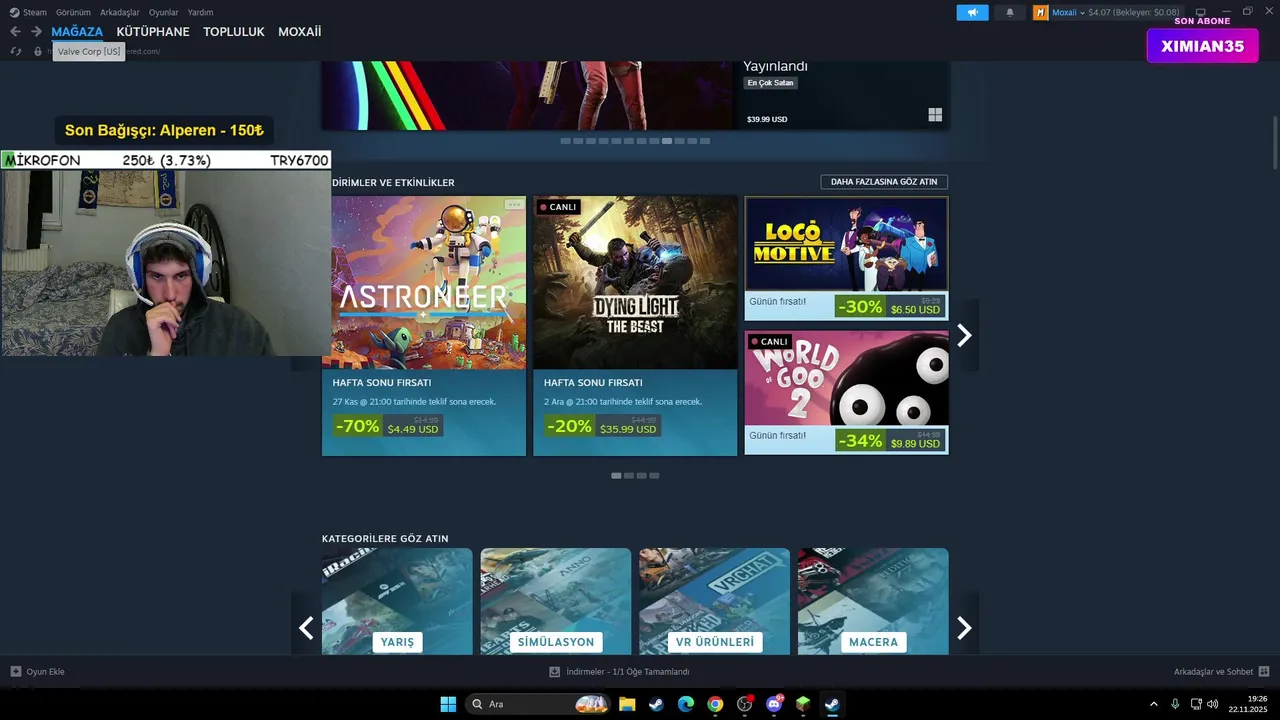The image size is (1280, 720).
Task: Expand Moxaii account dropdown
Action: tap(1082, 13)
